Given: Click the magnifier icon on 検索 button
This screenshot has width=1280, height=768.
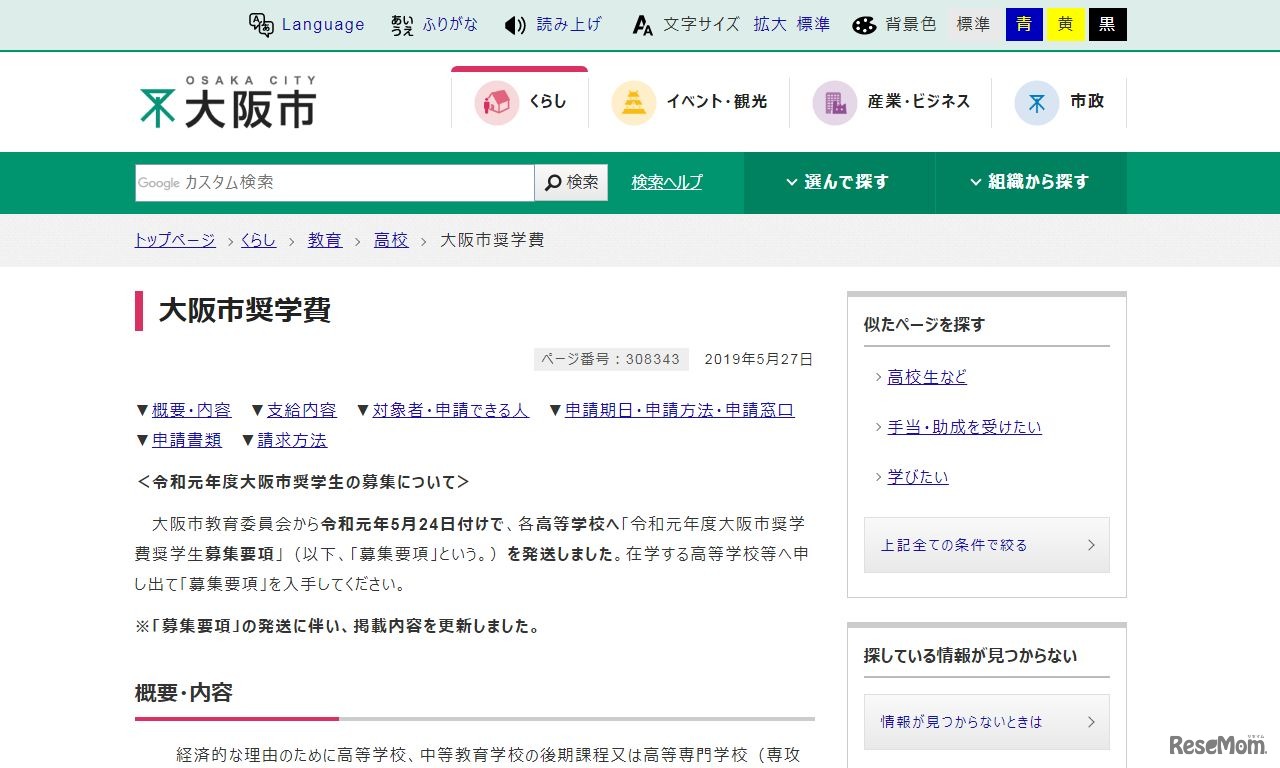Looking at the screenshot, I should pos(553,182).
